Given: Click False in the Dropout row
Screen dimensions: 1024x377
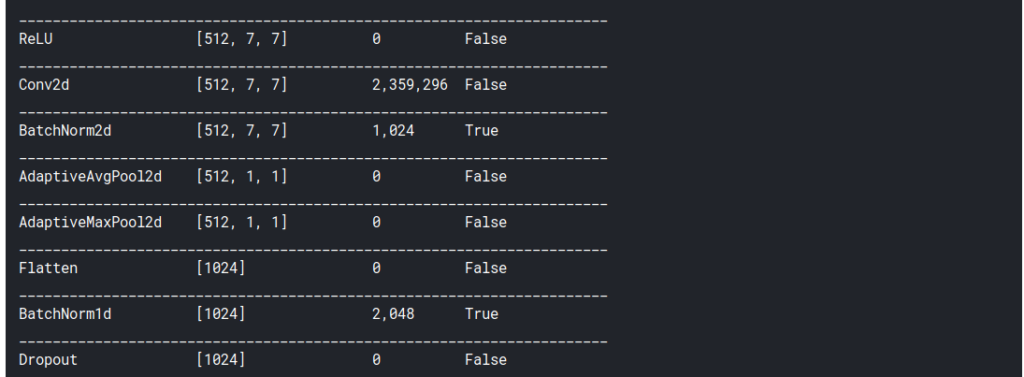Looking at the screenshot, I should tap(486, 359).
